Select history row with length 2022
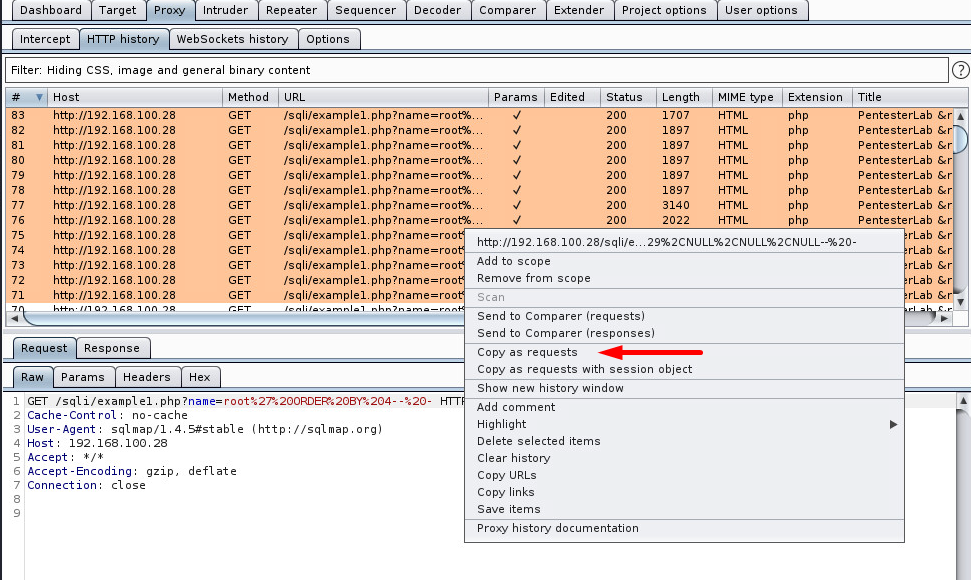Viewport: 971px width, 580px height. [479, 220]
